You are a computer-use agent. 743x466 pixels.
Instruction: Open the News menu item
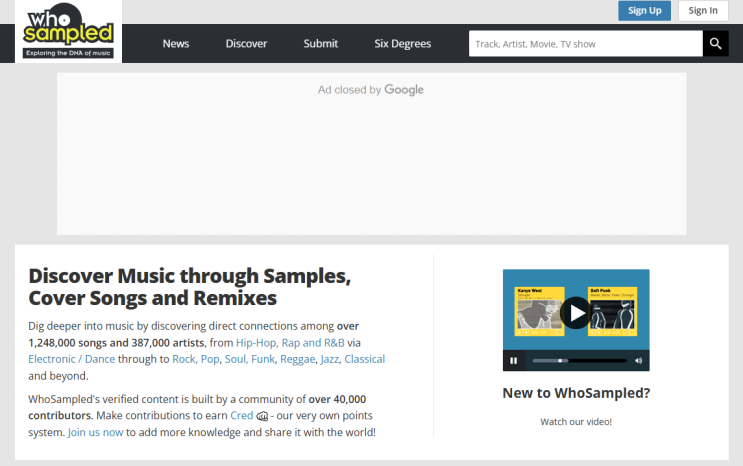(x=176, y=44)
